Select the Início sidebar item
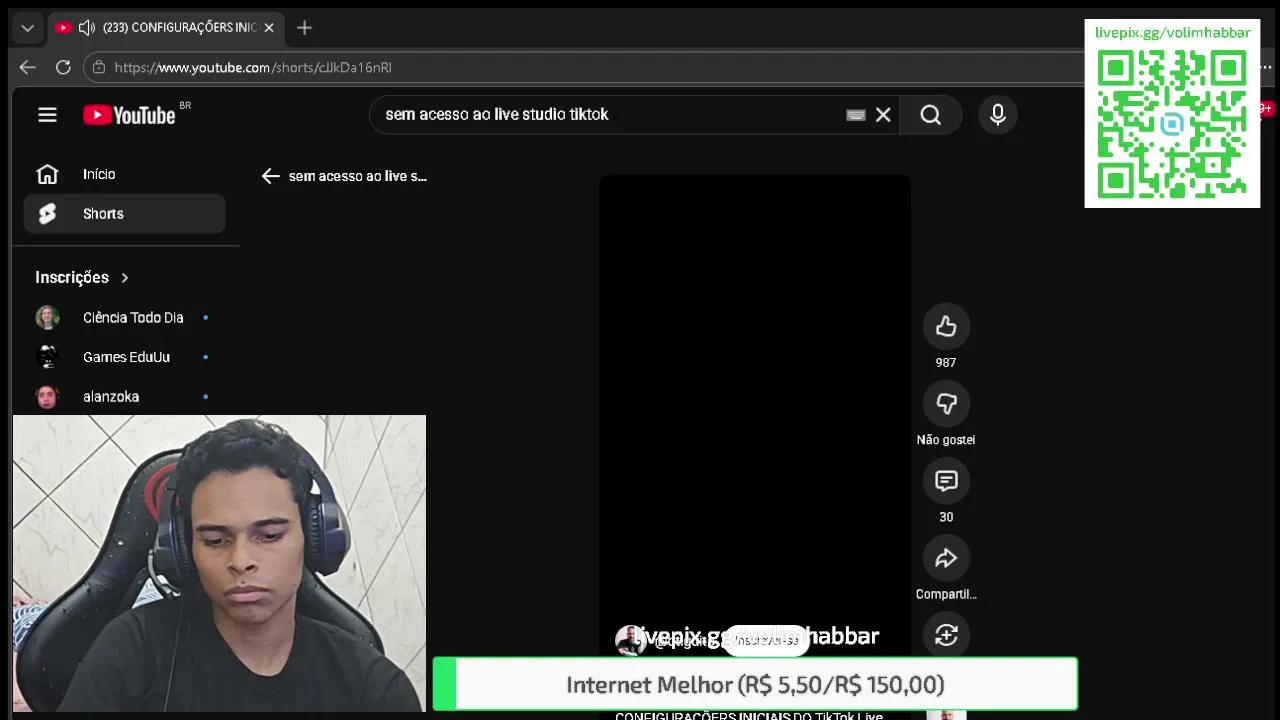The image size is (1280, 720). pyautogui.click(x=124, y=174)
